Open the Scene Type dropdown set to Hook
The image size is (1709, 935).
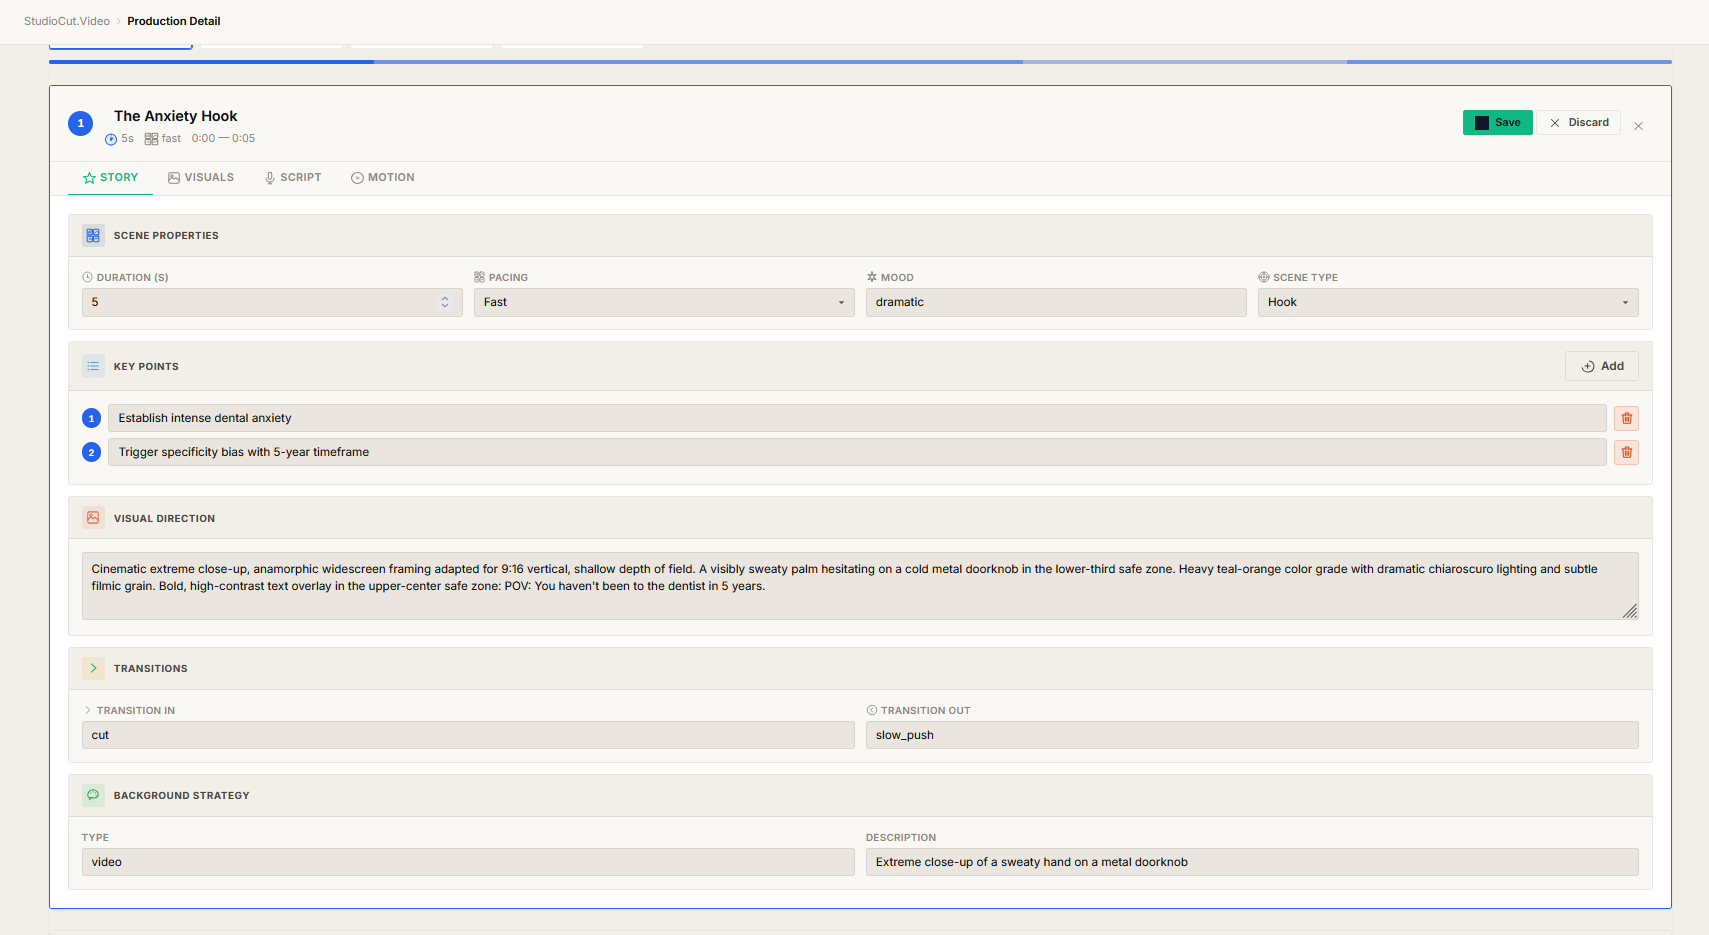click(x=1448, y=302)
